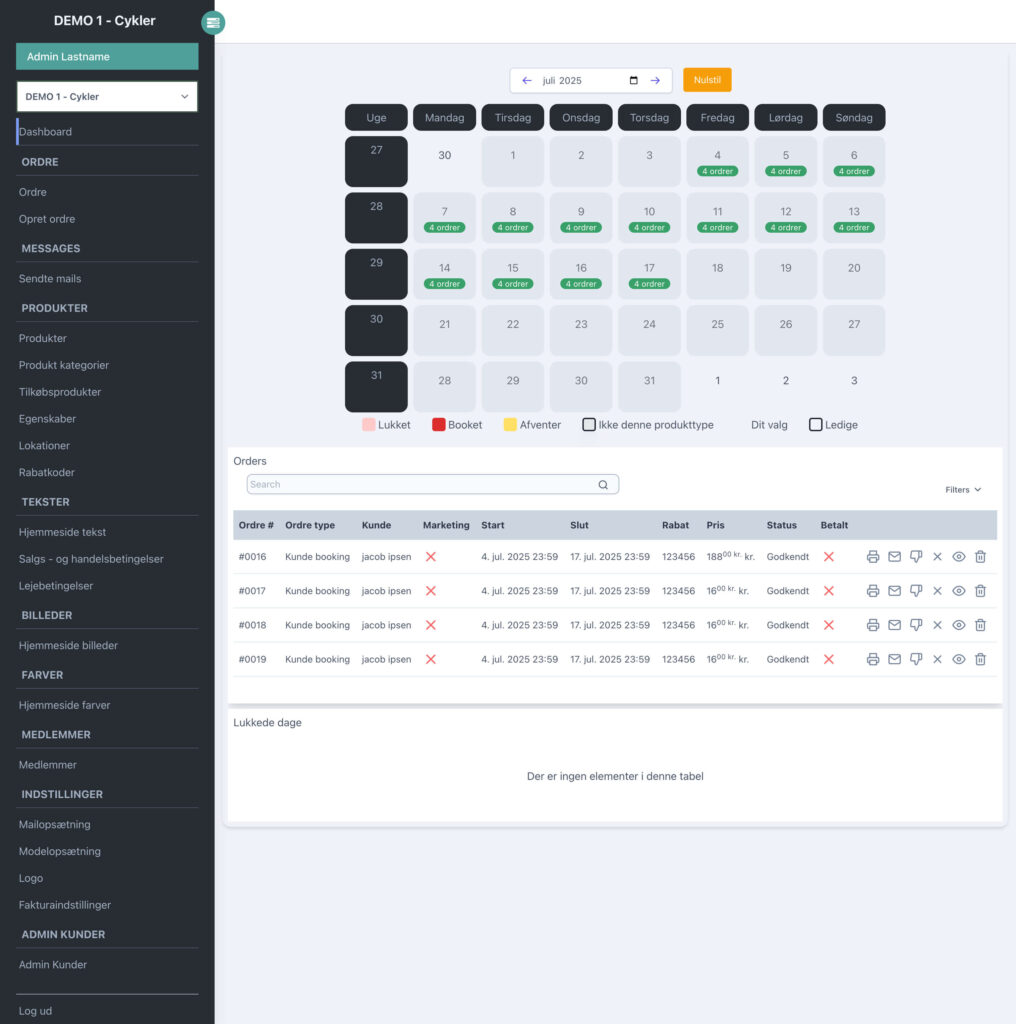Click the X cancel icon on order #0017

tap(937, 590)
